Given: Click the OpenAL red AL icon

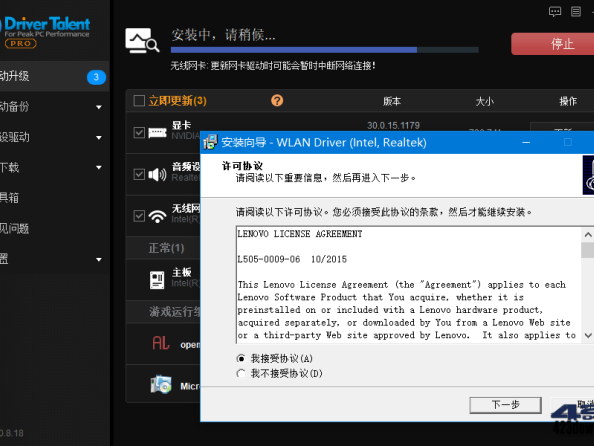Looking at the screenshot, I should 161,343.
